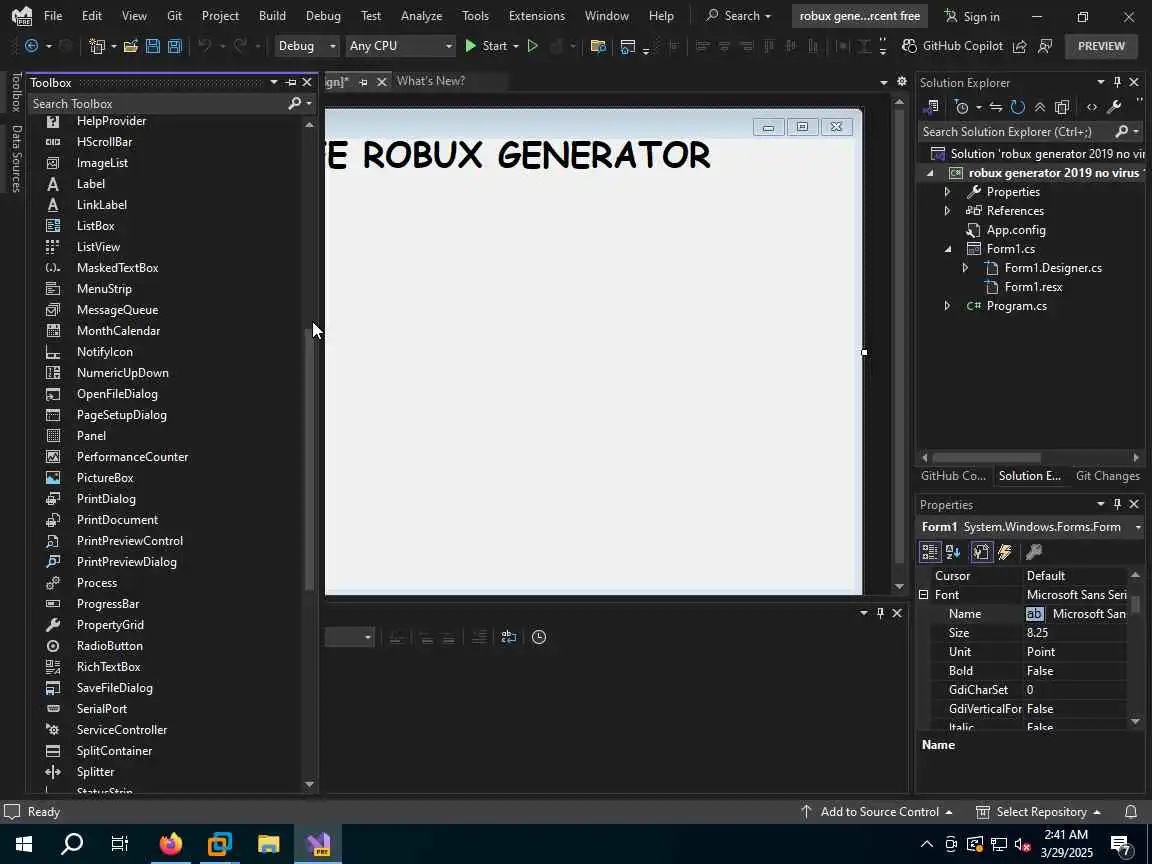The height and width of the screenshot is (864, 1152).
Task: Click Pending Changes Filter clock icon
Action: [962, 107]
